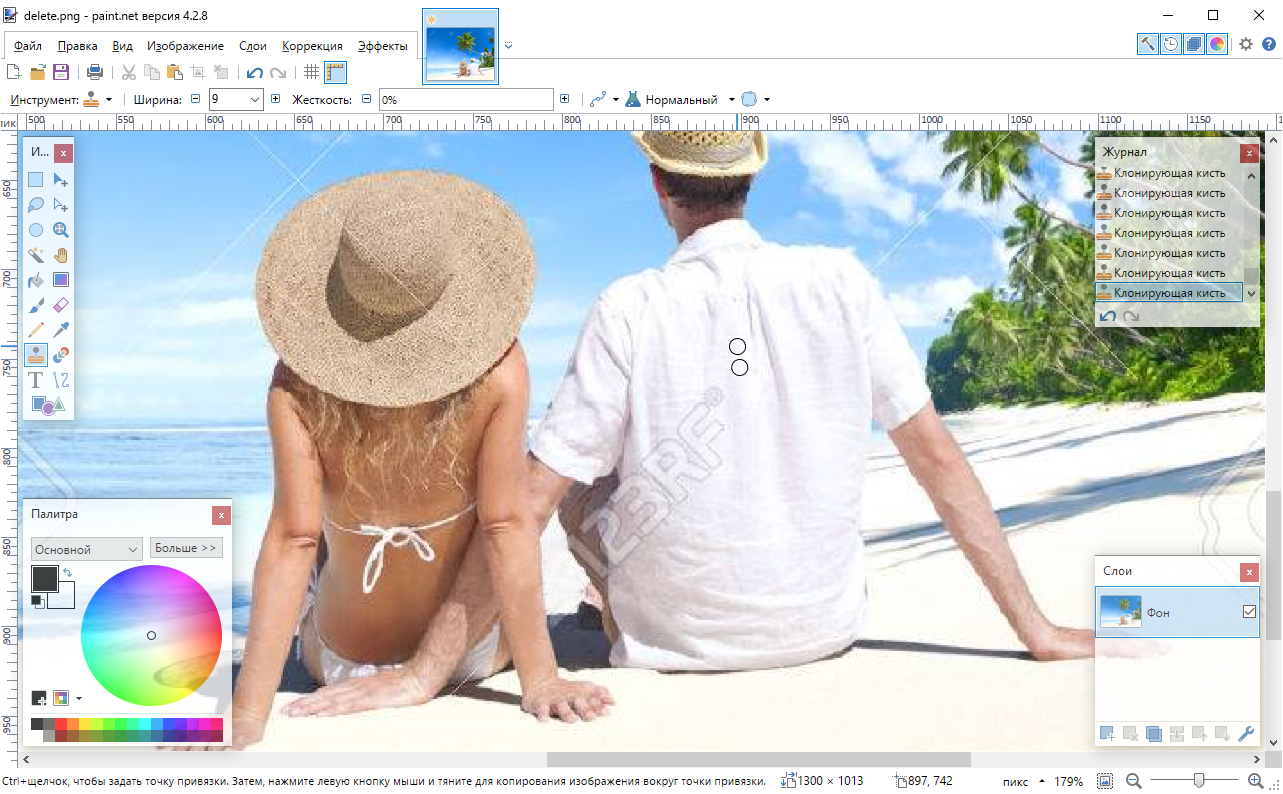Adjust the zoom slider in status bar
The image size is (1283, 794).
(1199, 780)
